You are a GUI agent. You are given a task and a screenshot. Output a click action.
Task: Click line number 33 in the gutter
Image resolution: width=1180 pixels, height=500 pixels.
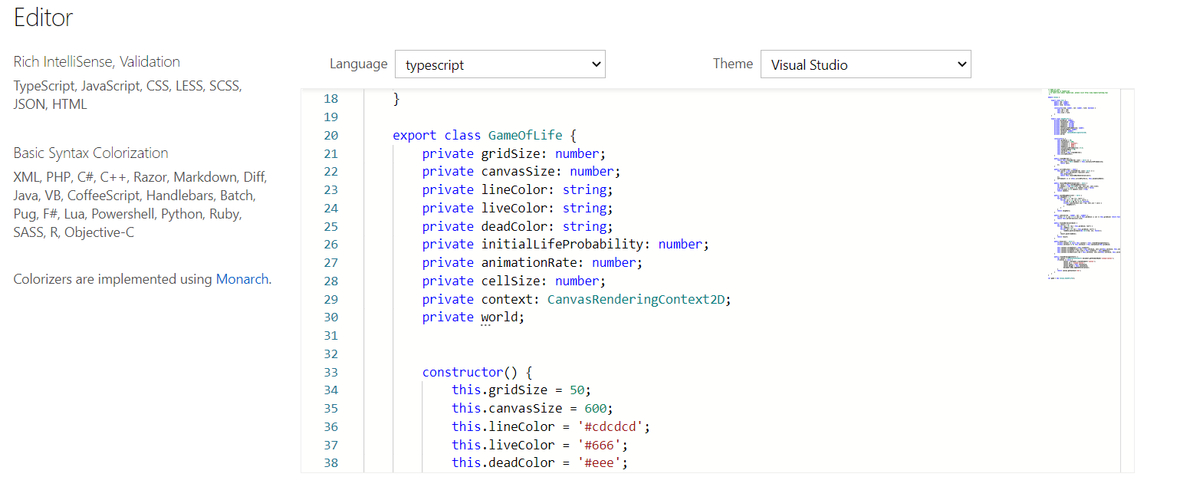click(331, 372)
